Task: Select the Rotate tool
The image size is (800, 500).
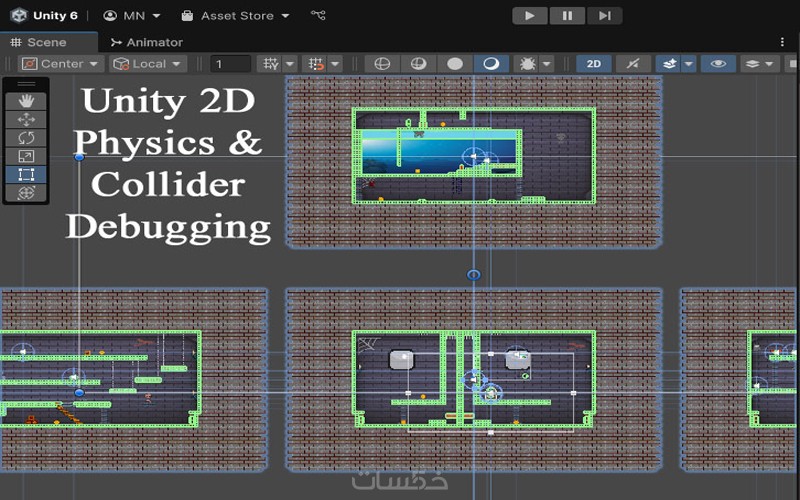Action: click(26, 138)
